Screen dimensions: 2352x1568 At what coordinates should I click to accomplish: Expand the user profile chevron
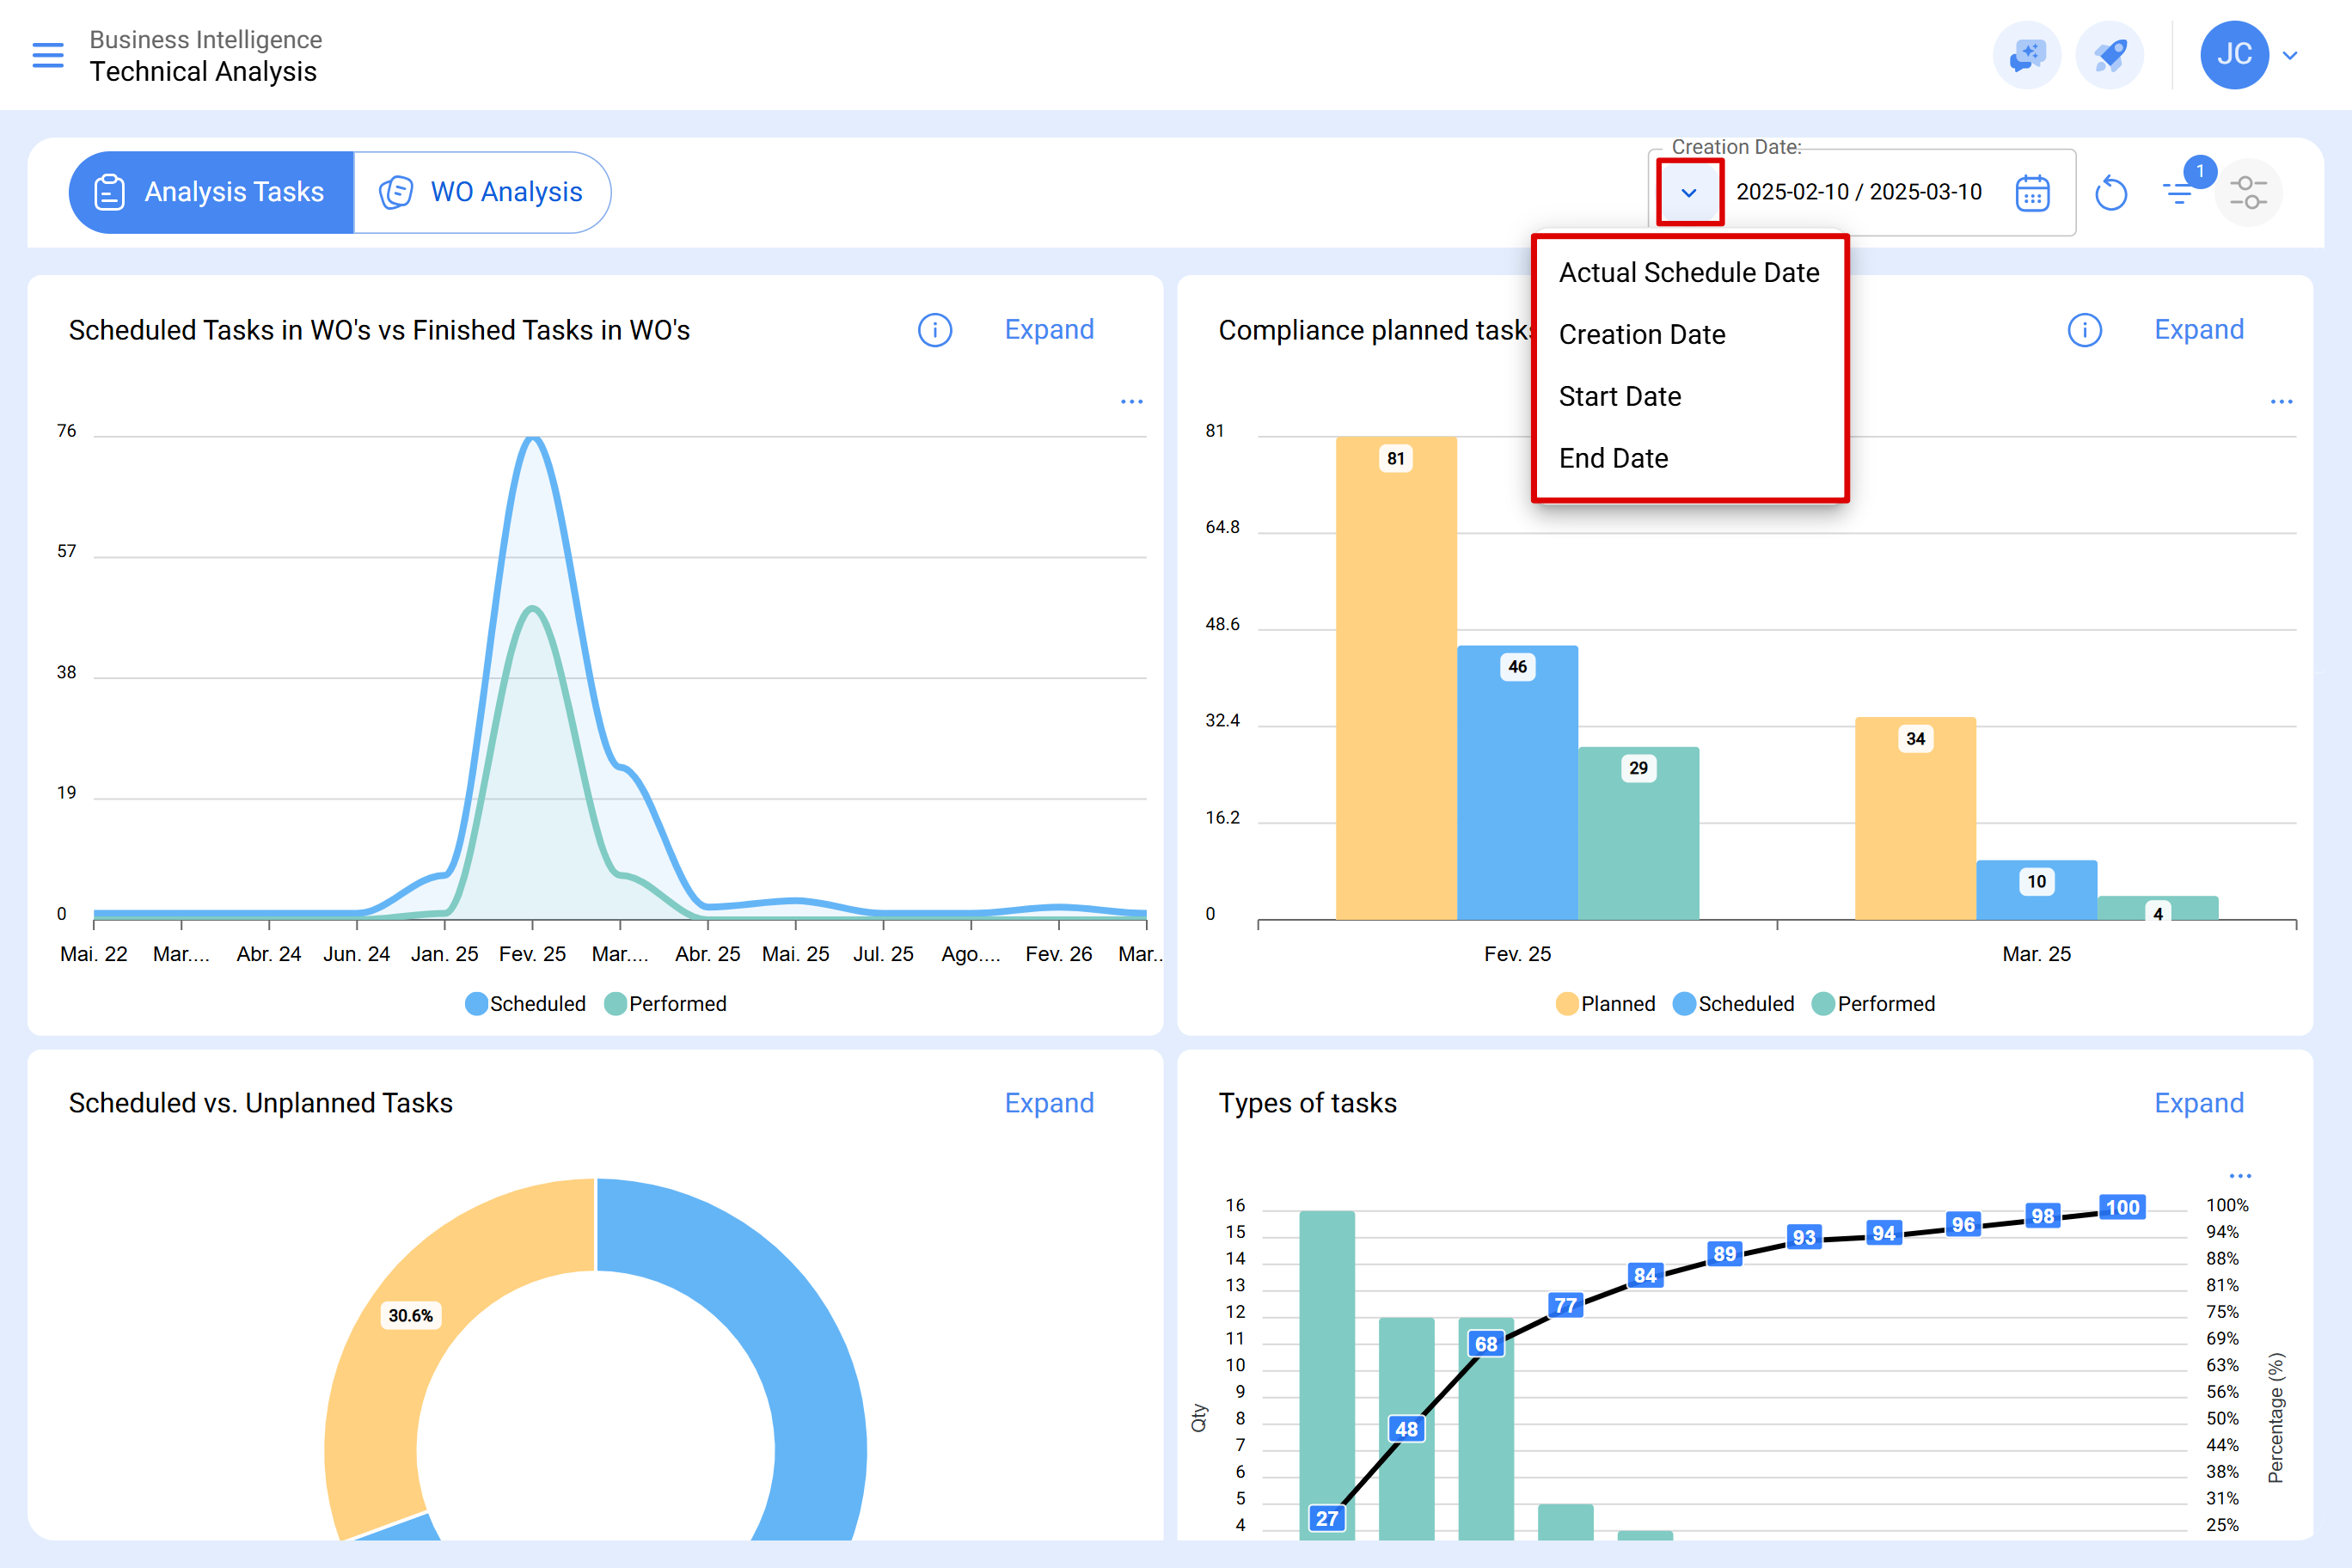[x=2290, y=56]
